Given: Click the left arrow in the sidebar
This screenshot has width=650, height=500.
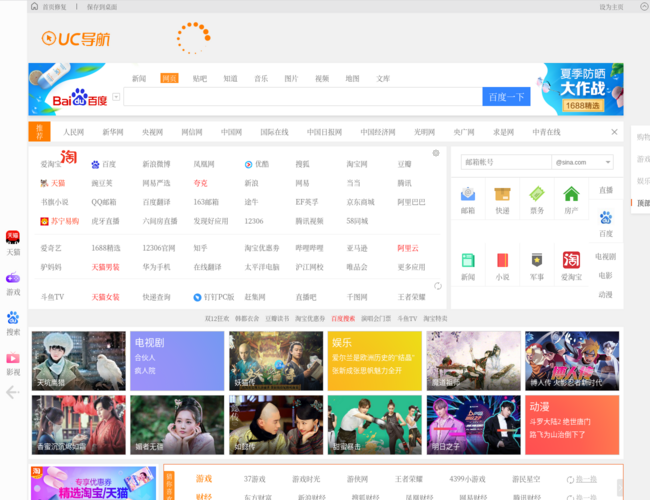Looking at the screenshot, I should [x=13, y=392].
